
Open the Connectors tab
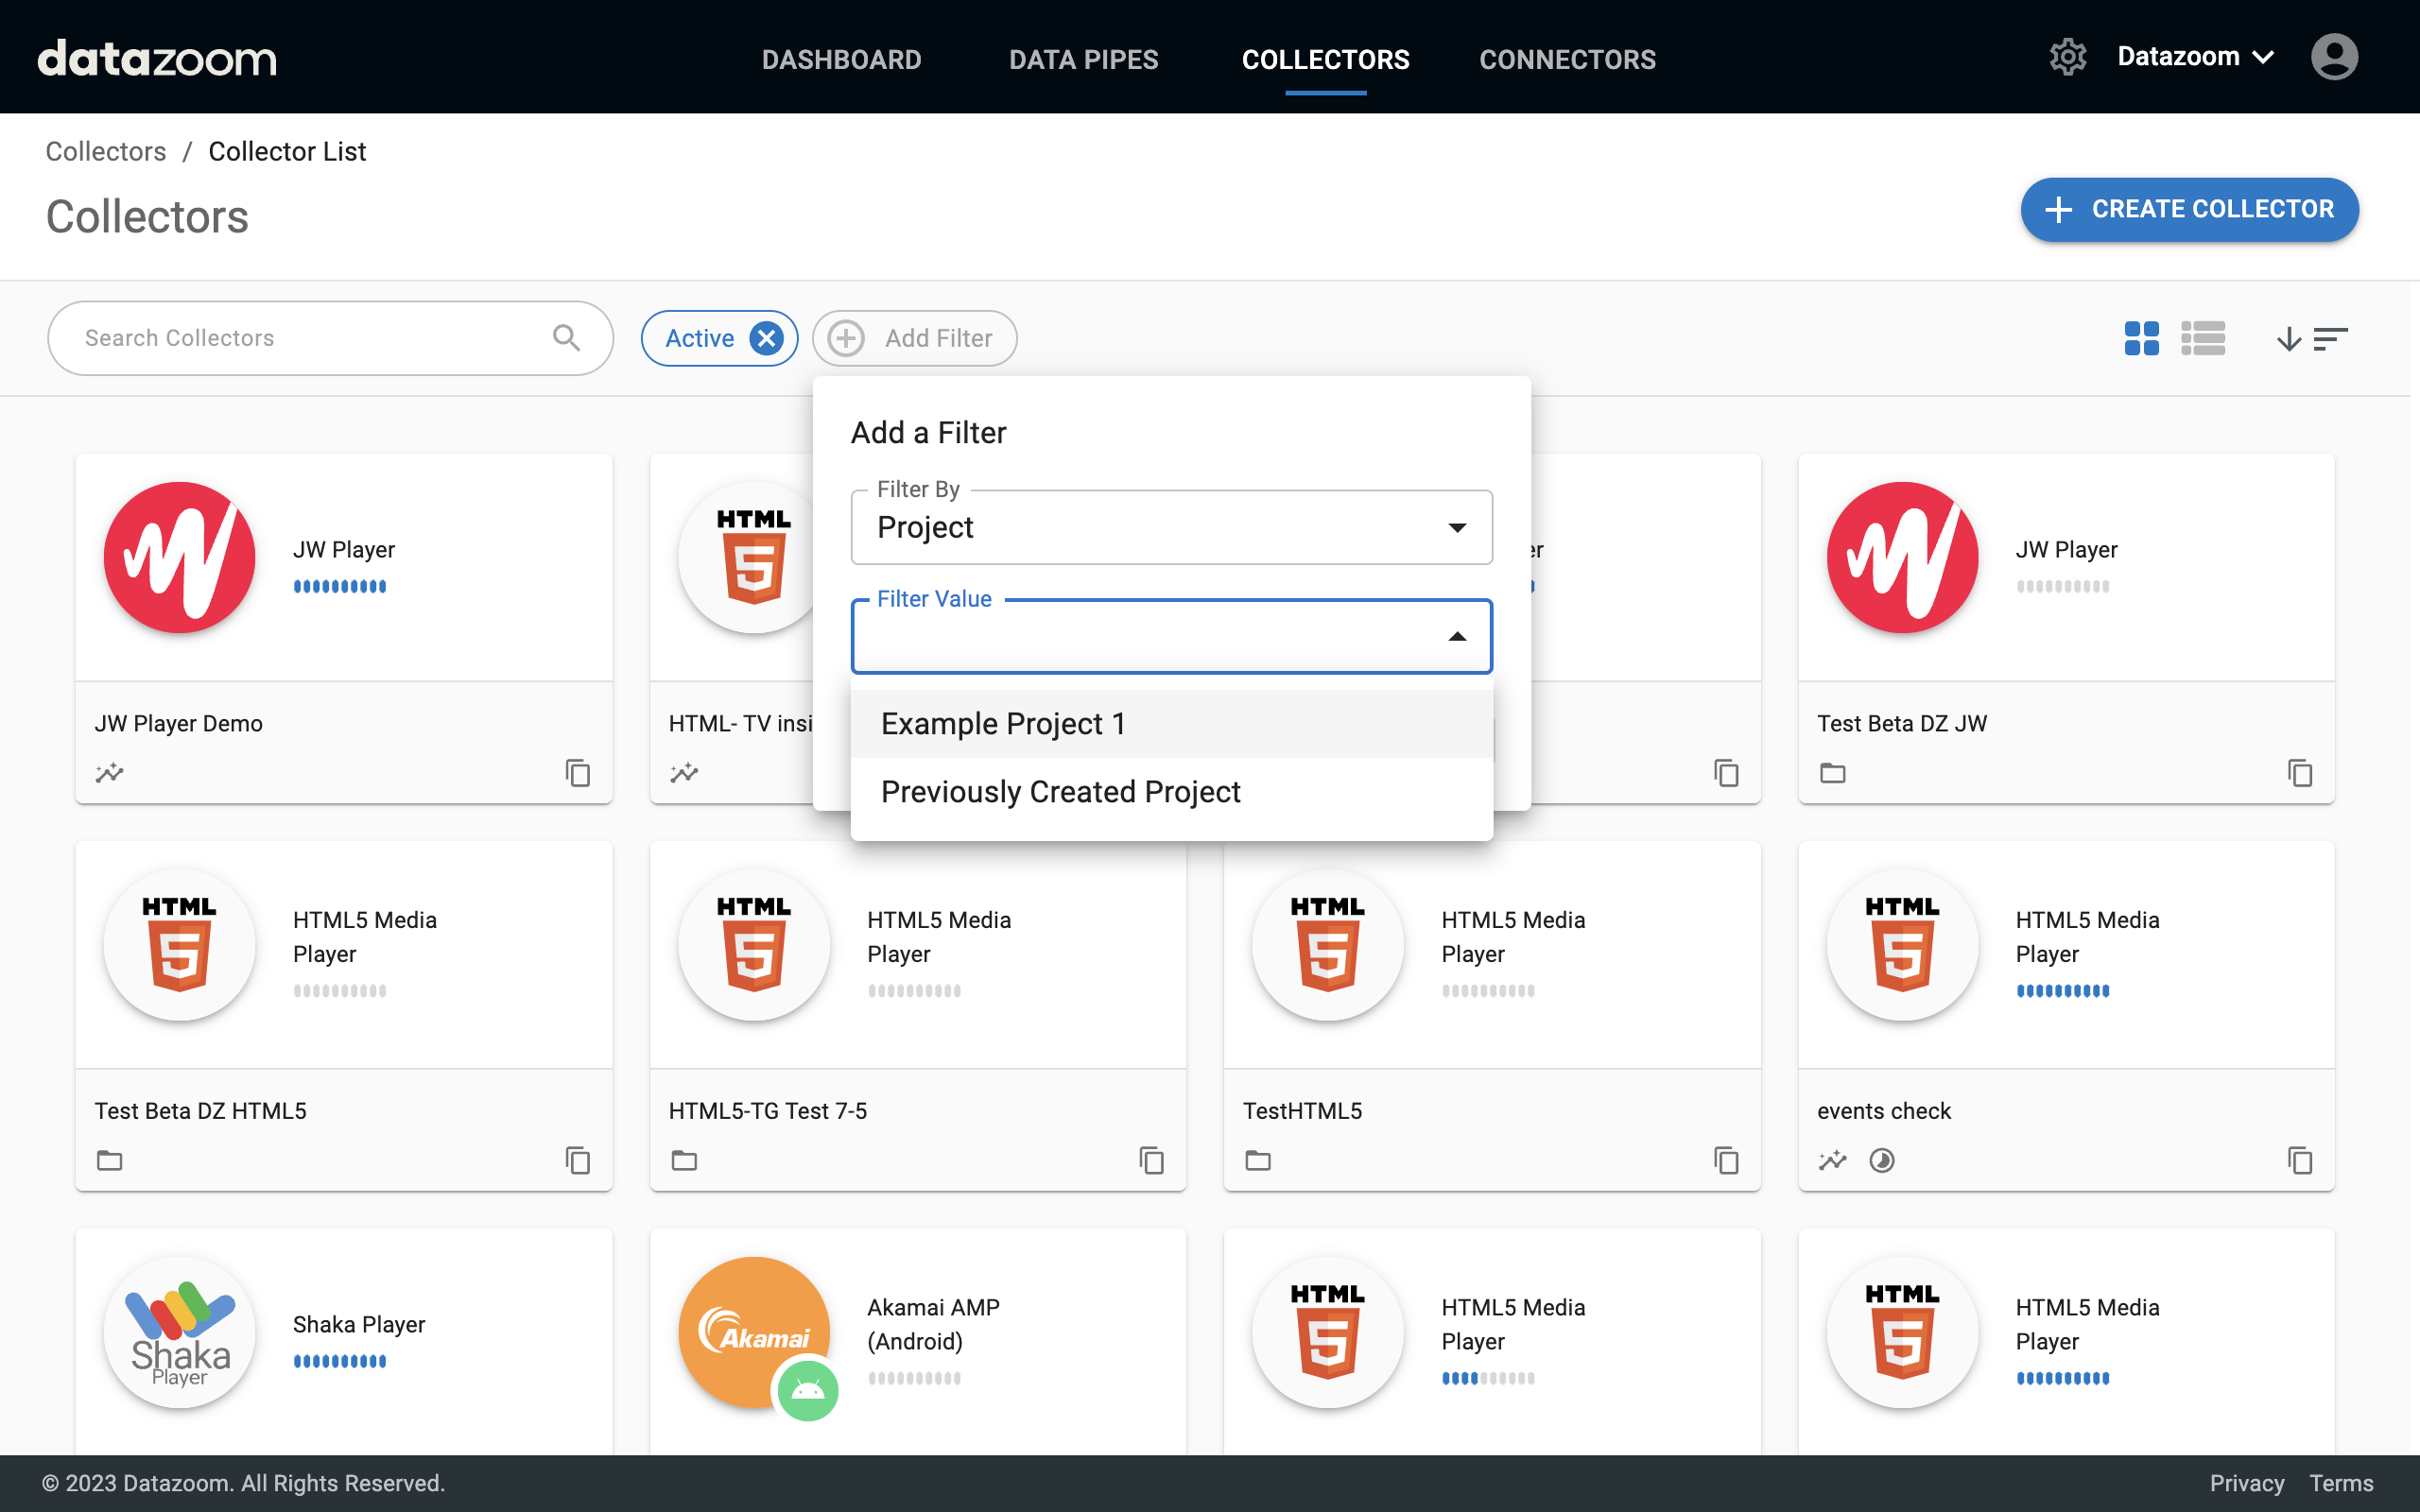1567,59
